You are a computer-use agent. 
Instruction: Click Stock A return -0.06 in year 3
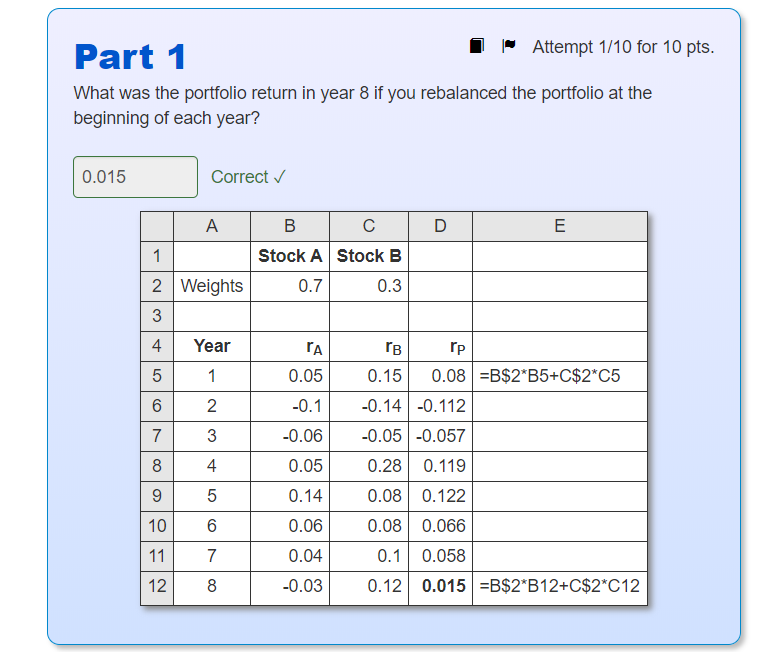click(x=290, y=436)
